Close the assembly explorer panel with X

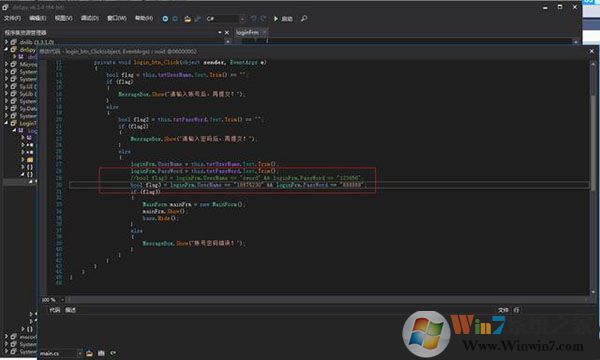(227, 33)
